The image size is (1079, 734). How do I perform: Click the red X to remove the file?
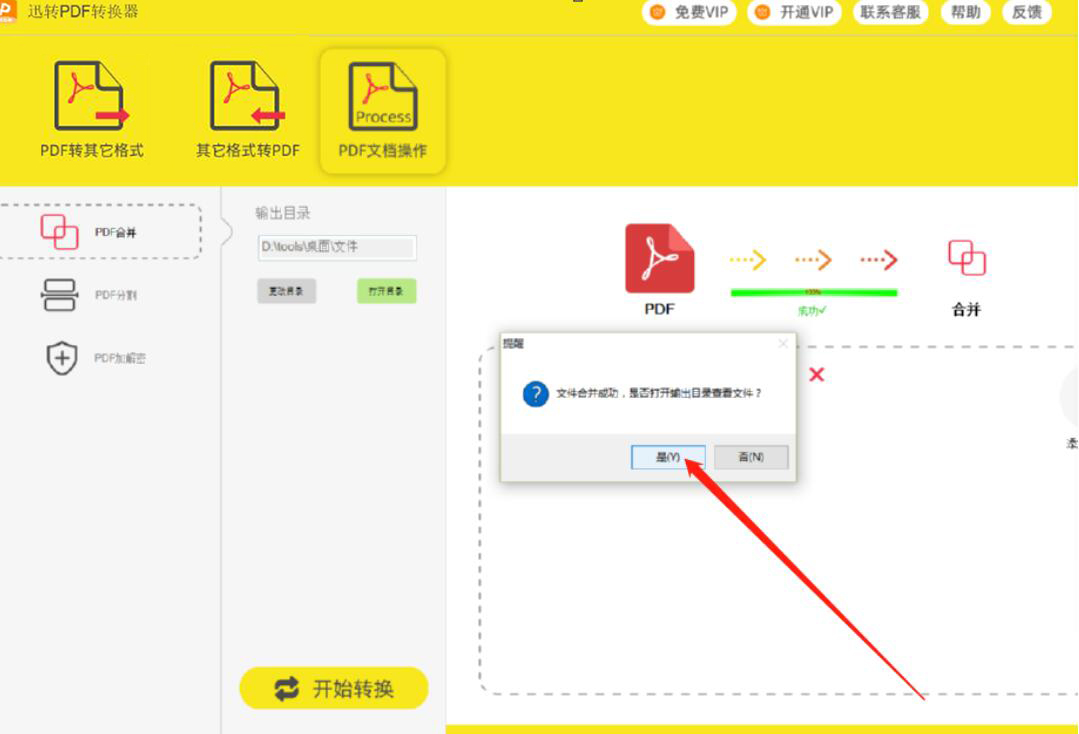pos(818,376)
